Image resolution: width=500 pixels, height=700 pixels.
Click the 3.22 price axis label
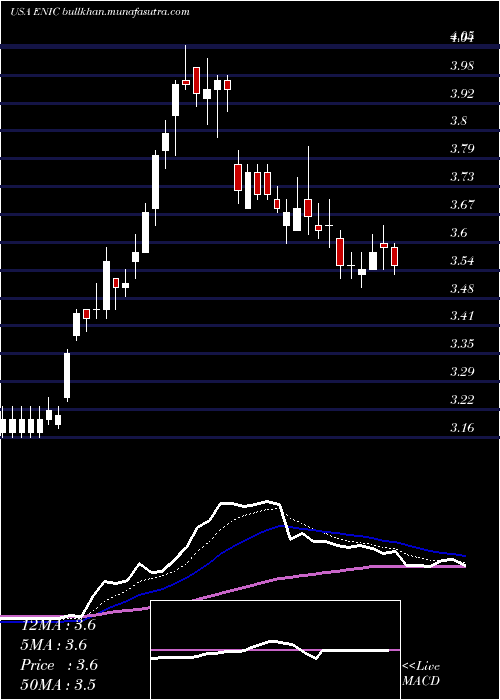point(462,399)
